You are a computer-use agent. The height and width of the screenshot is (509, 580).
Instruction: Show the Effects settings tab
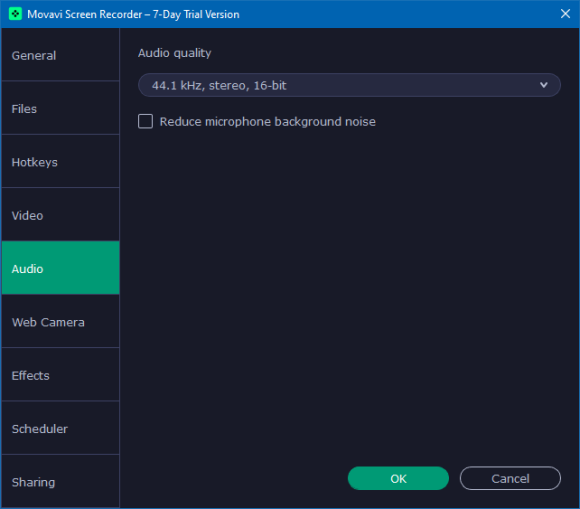[x=61, y=374]
